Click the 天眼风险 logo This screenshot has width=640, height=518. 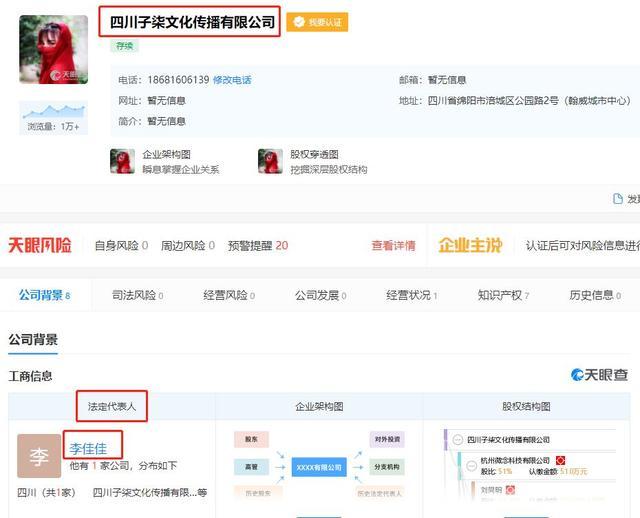pos(40,245)
